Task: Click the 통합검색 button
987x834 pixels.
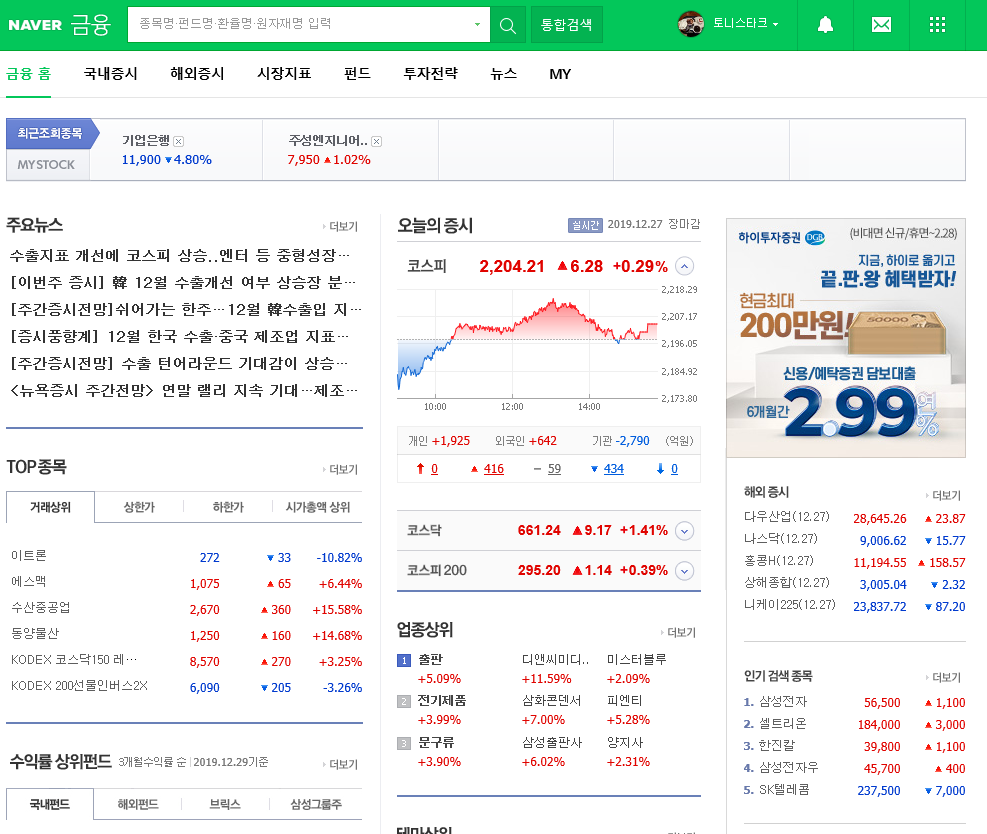Action: (x=567, y=25)
